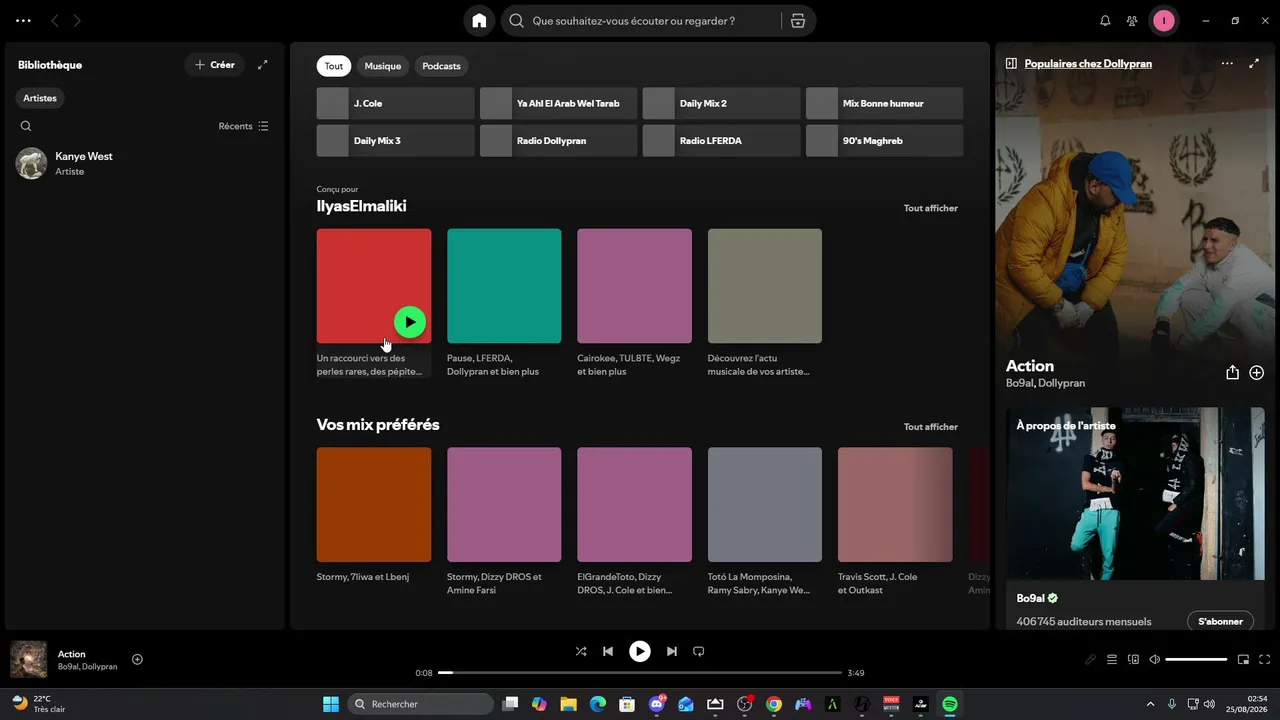Screen dimensions: 1280x720
Task: Open Radio LFERDA tile
Action: point(721,141)
